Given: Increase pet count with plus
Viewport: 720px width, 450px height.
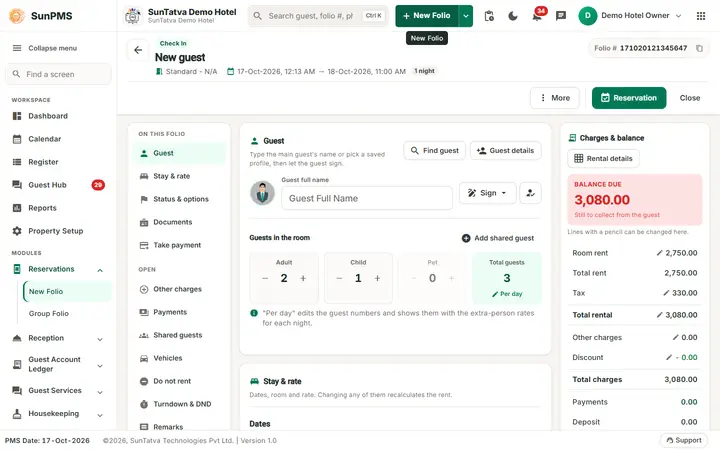Looking at the screenshot, I should click(452, 278).
